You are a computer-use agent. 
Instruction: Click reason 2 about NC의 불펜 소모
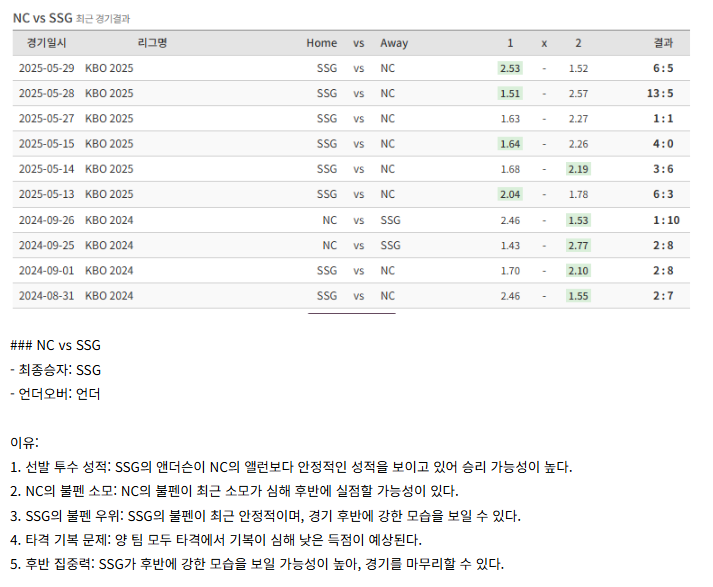[234, 491]
